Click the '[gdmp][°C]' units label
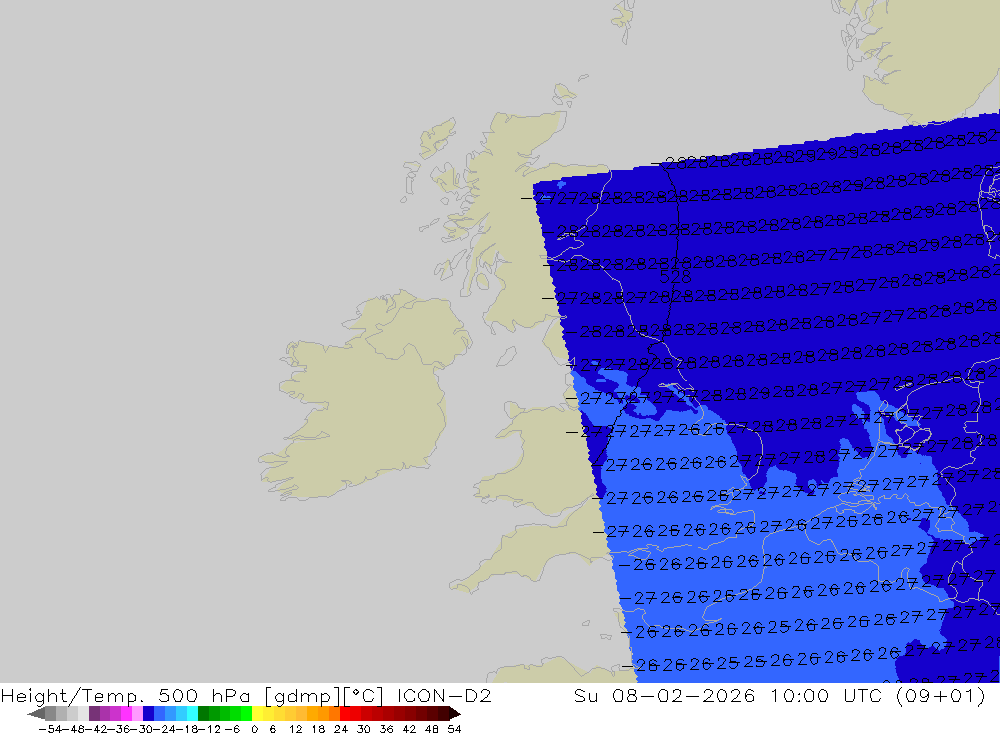 pyautogui.click(x=324, y=695)
